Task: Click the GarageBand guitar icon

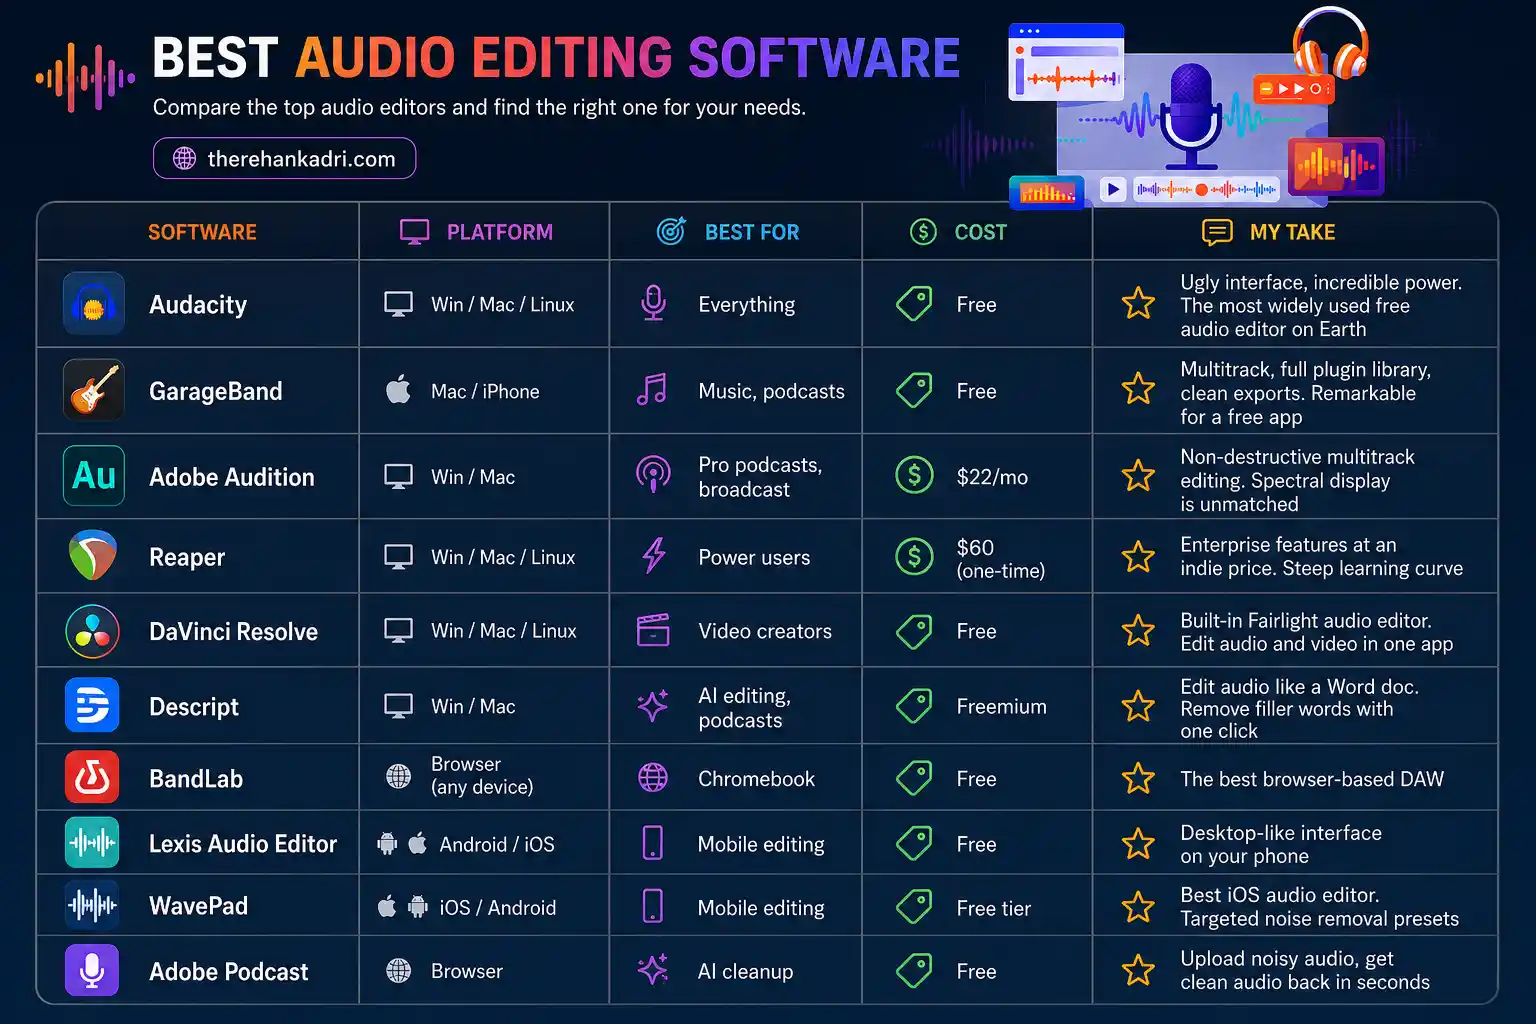Action: point(93,390)
